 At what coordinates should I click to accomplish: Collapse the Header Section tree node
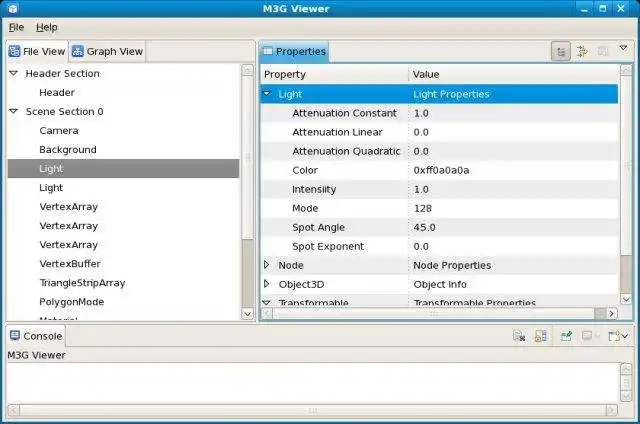click(13, 73)
